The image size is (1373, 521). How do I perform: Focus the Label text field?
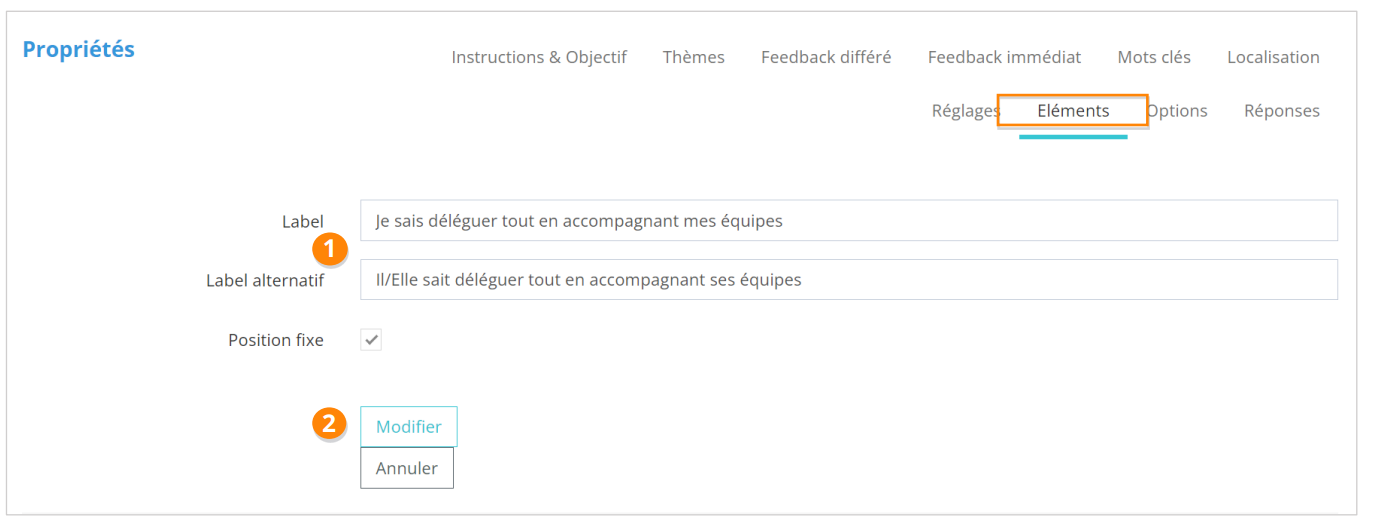(848, 221)
